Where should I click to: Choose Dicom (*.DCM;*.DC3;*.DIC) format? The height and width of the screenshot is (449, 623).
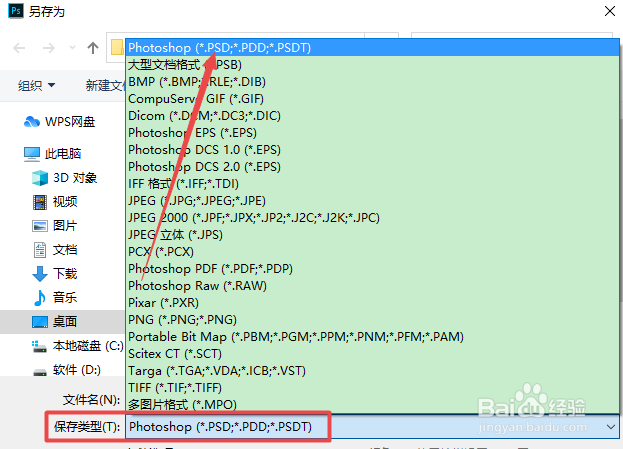click(372, 116)
